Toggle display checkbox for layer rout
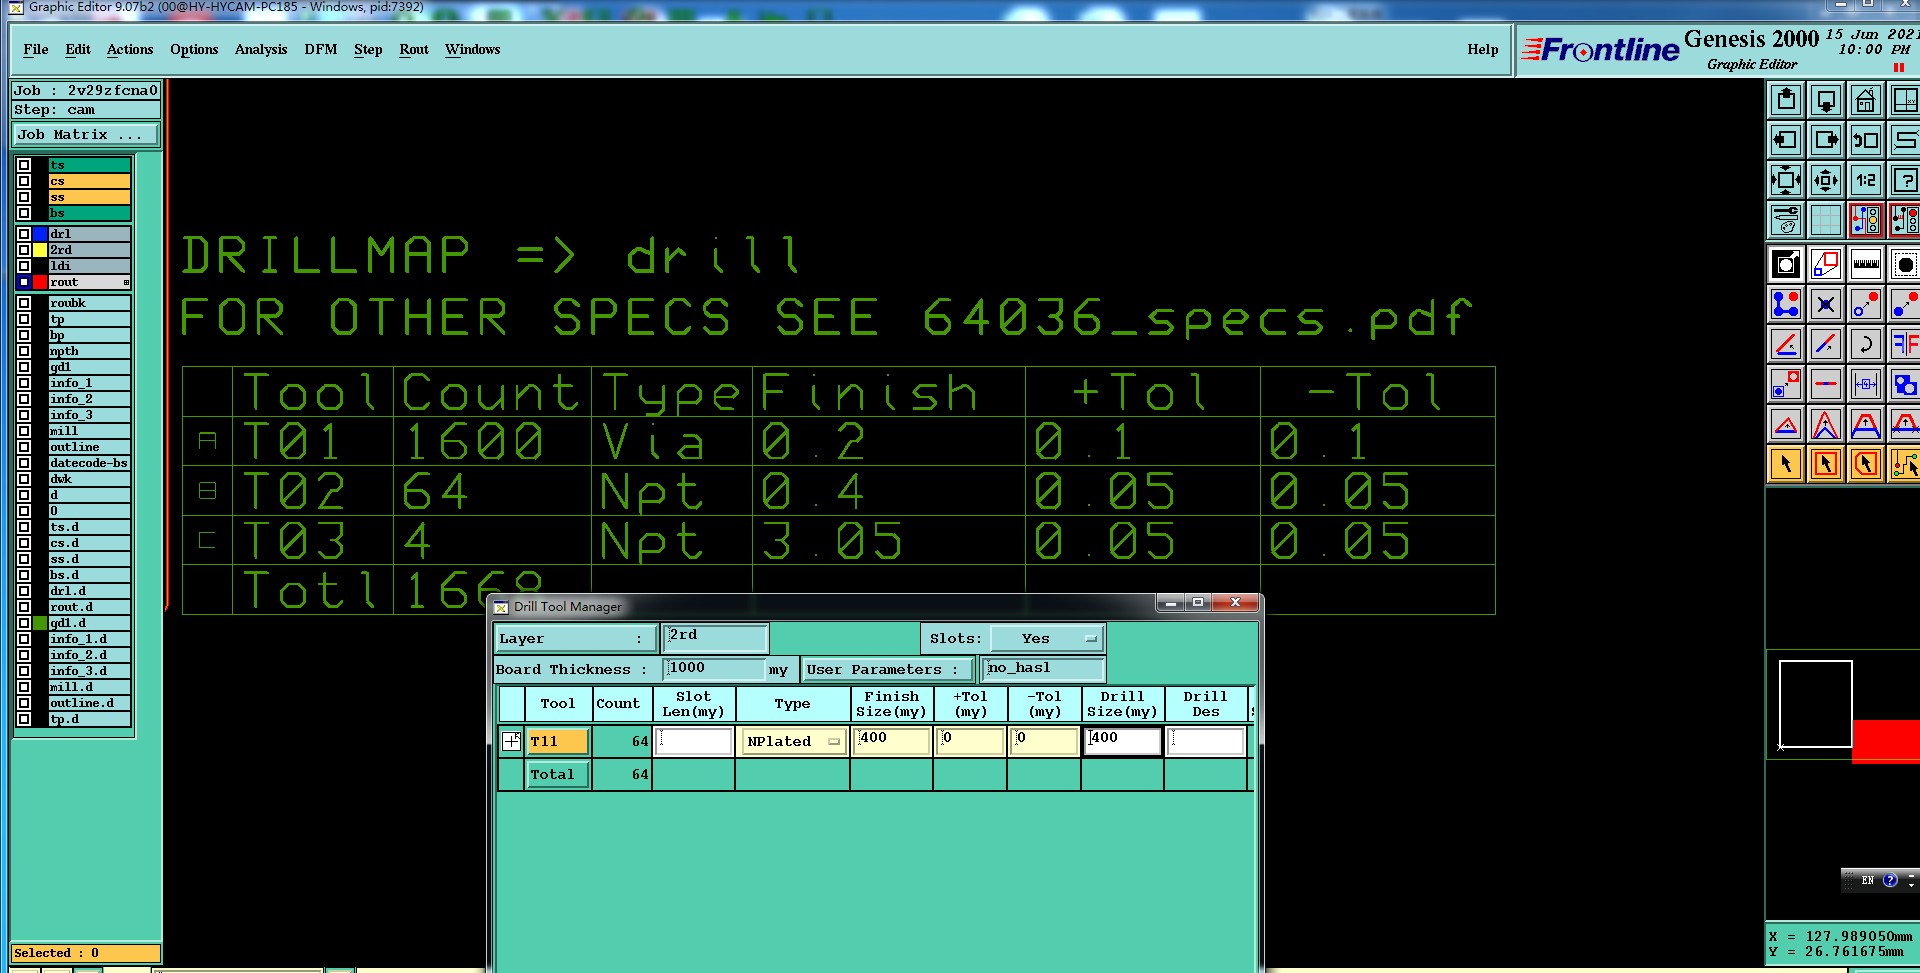 [24, 282]
